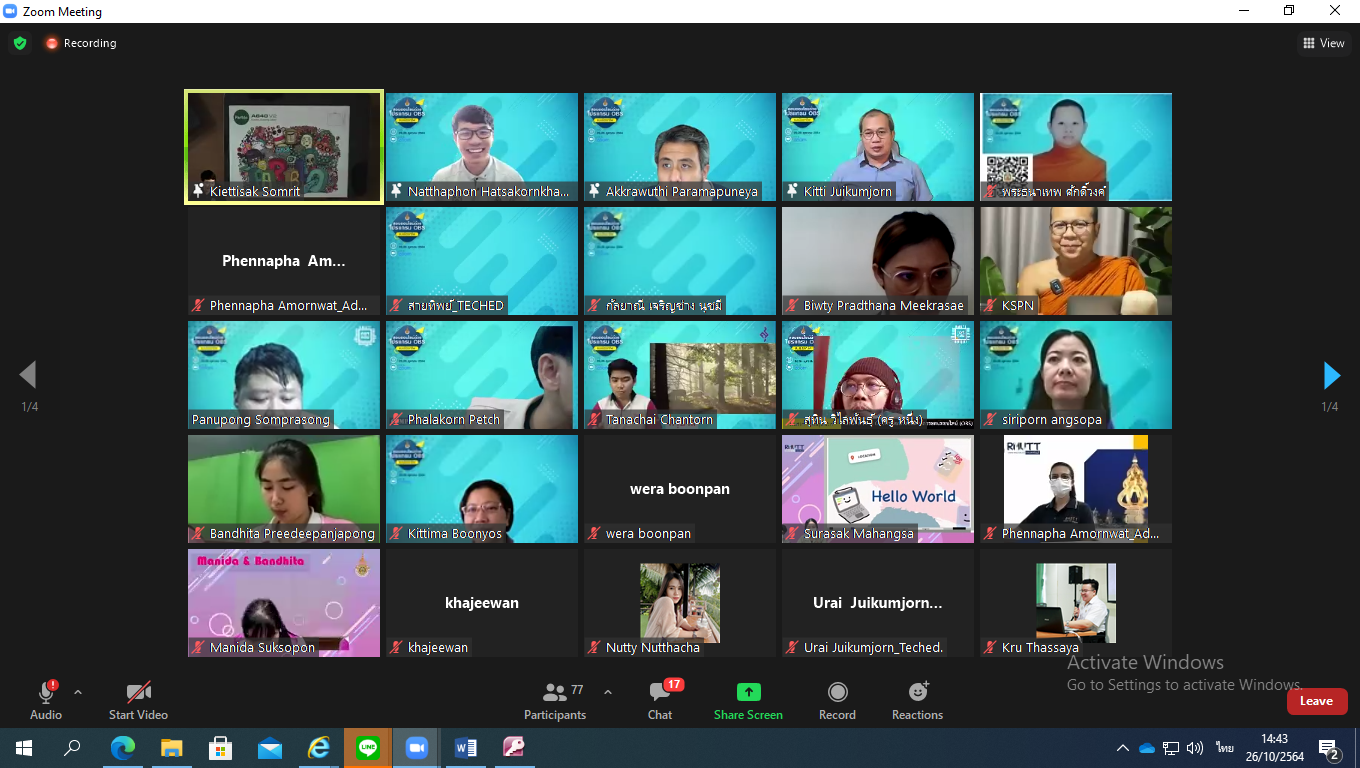Screen dimensions: 1360x768
Task: Go to next gallery page arrow
Action: [x=1331, y=375]
